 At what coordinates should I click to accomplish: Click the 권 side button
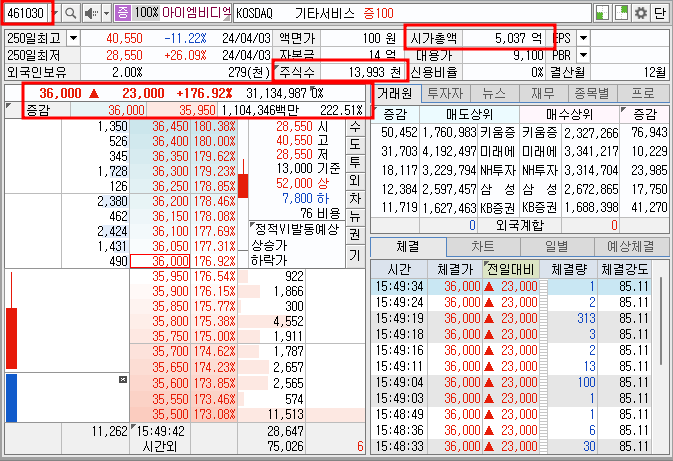click(355, 234)
